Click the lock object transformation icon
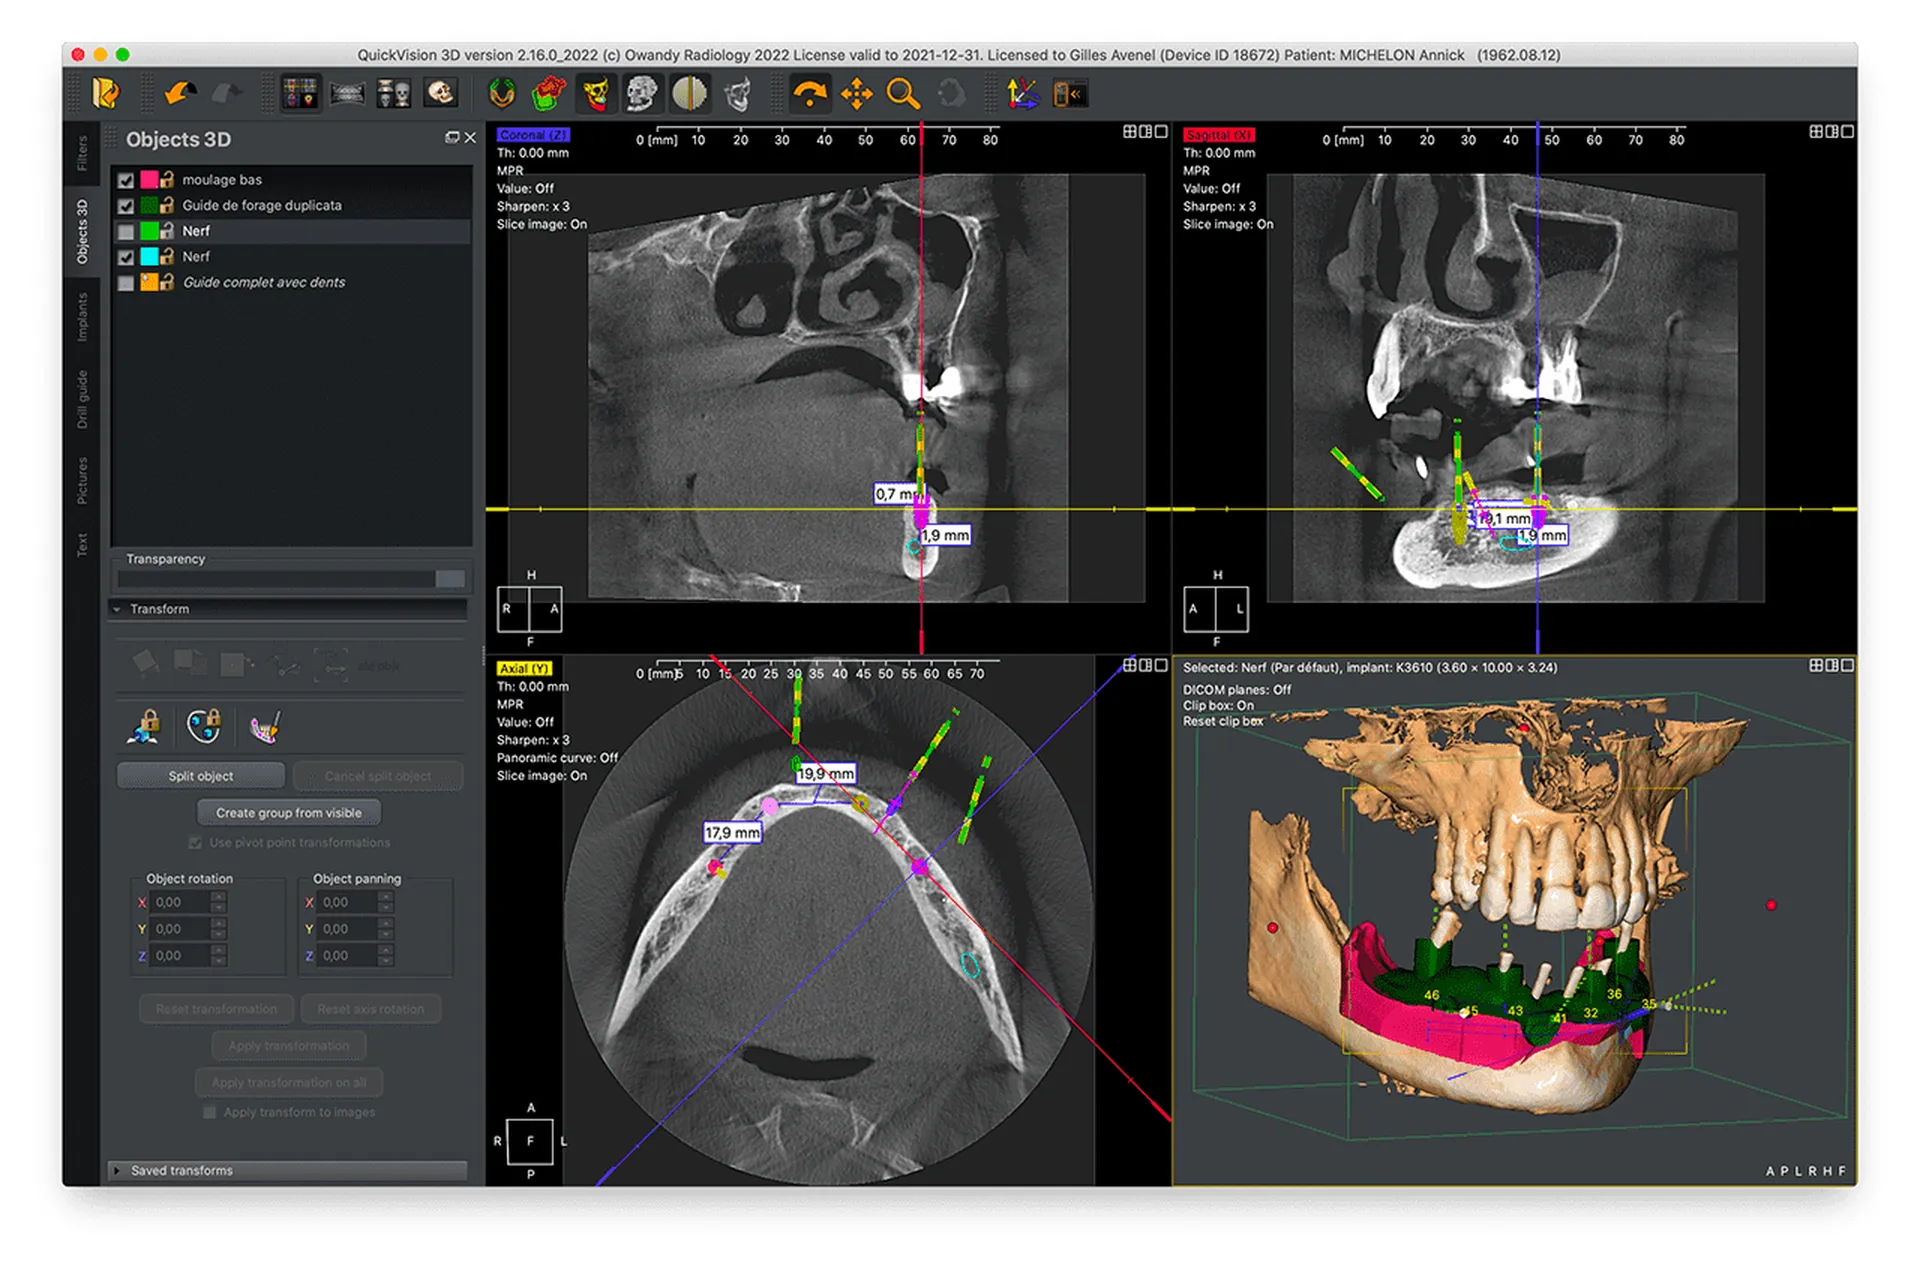The height and width of the screenshot is (1269, 1920). pyautogui.click(x=143, y=727)
